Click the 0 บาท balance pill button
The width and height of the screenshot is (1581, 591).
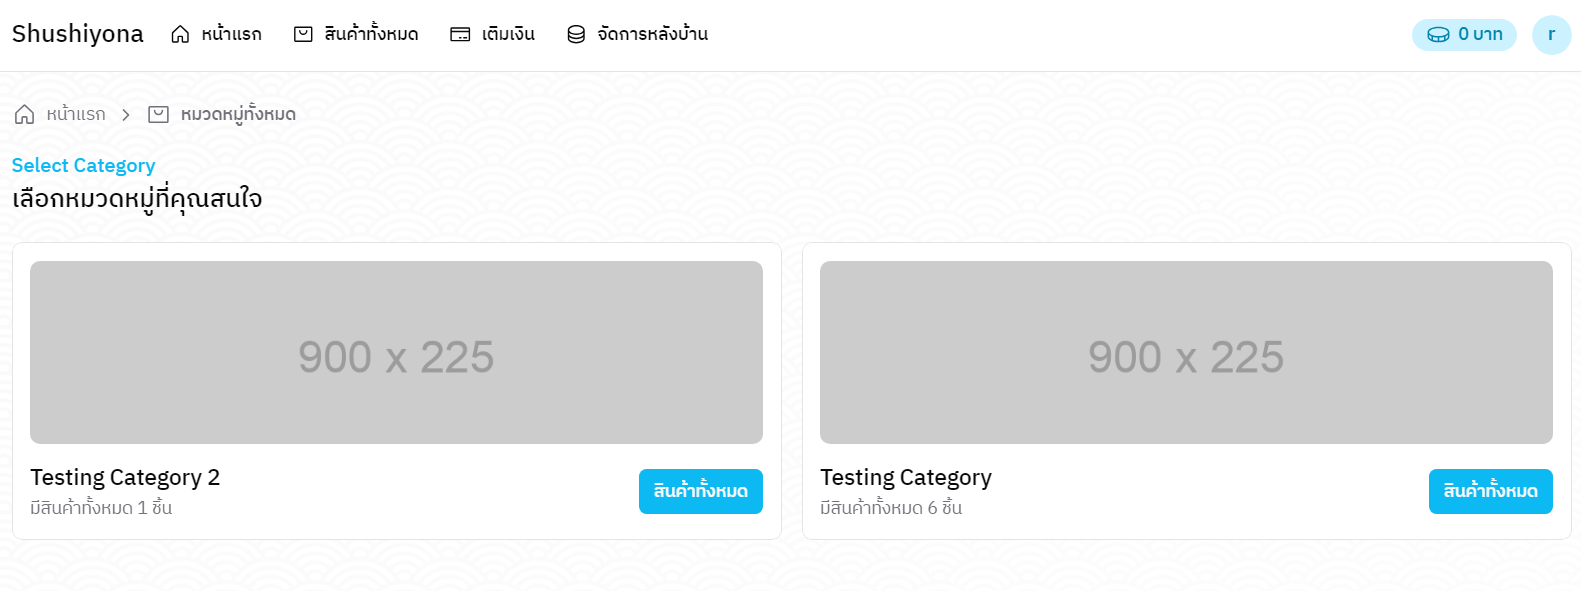coord(1464,34)
